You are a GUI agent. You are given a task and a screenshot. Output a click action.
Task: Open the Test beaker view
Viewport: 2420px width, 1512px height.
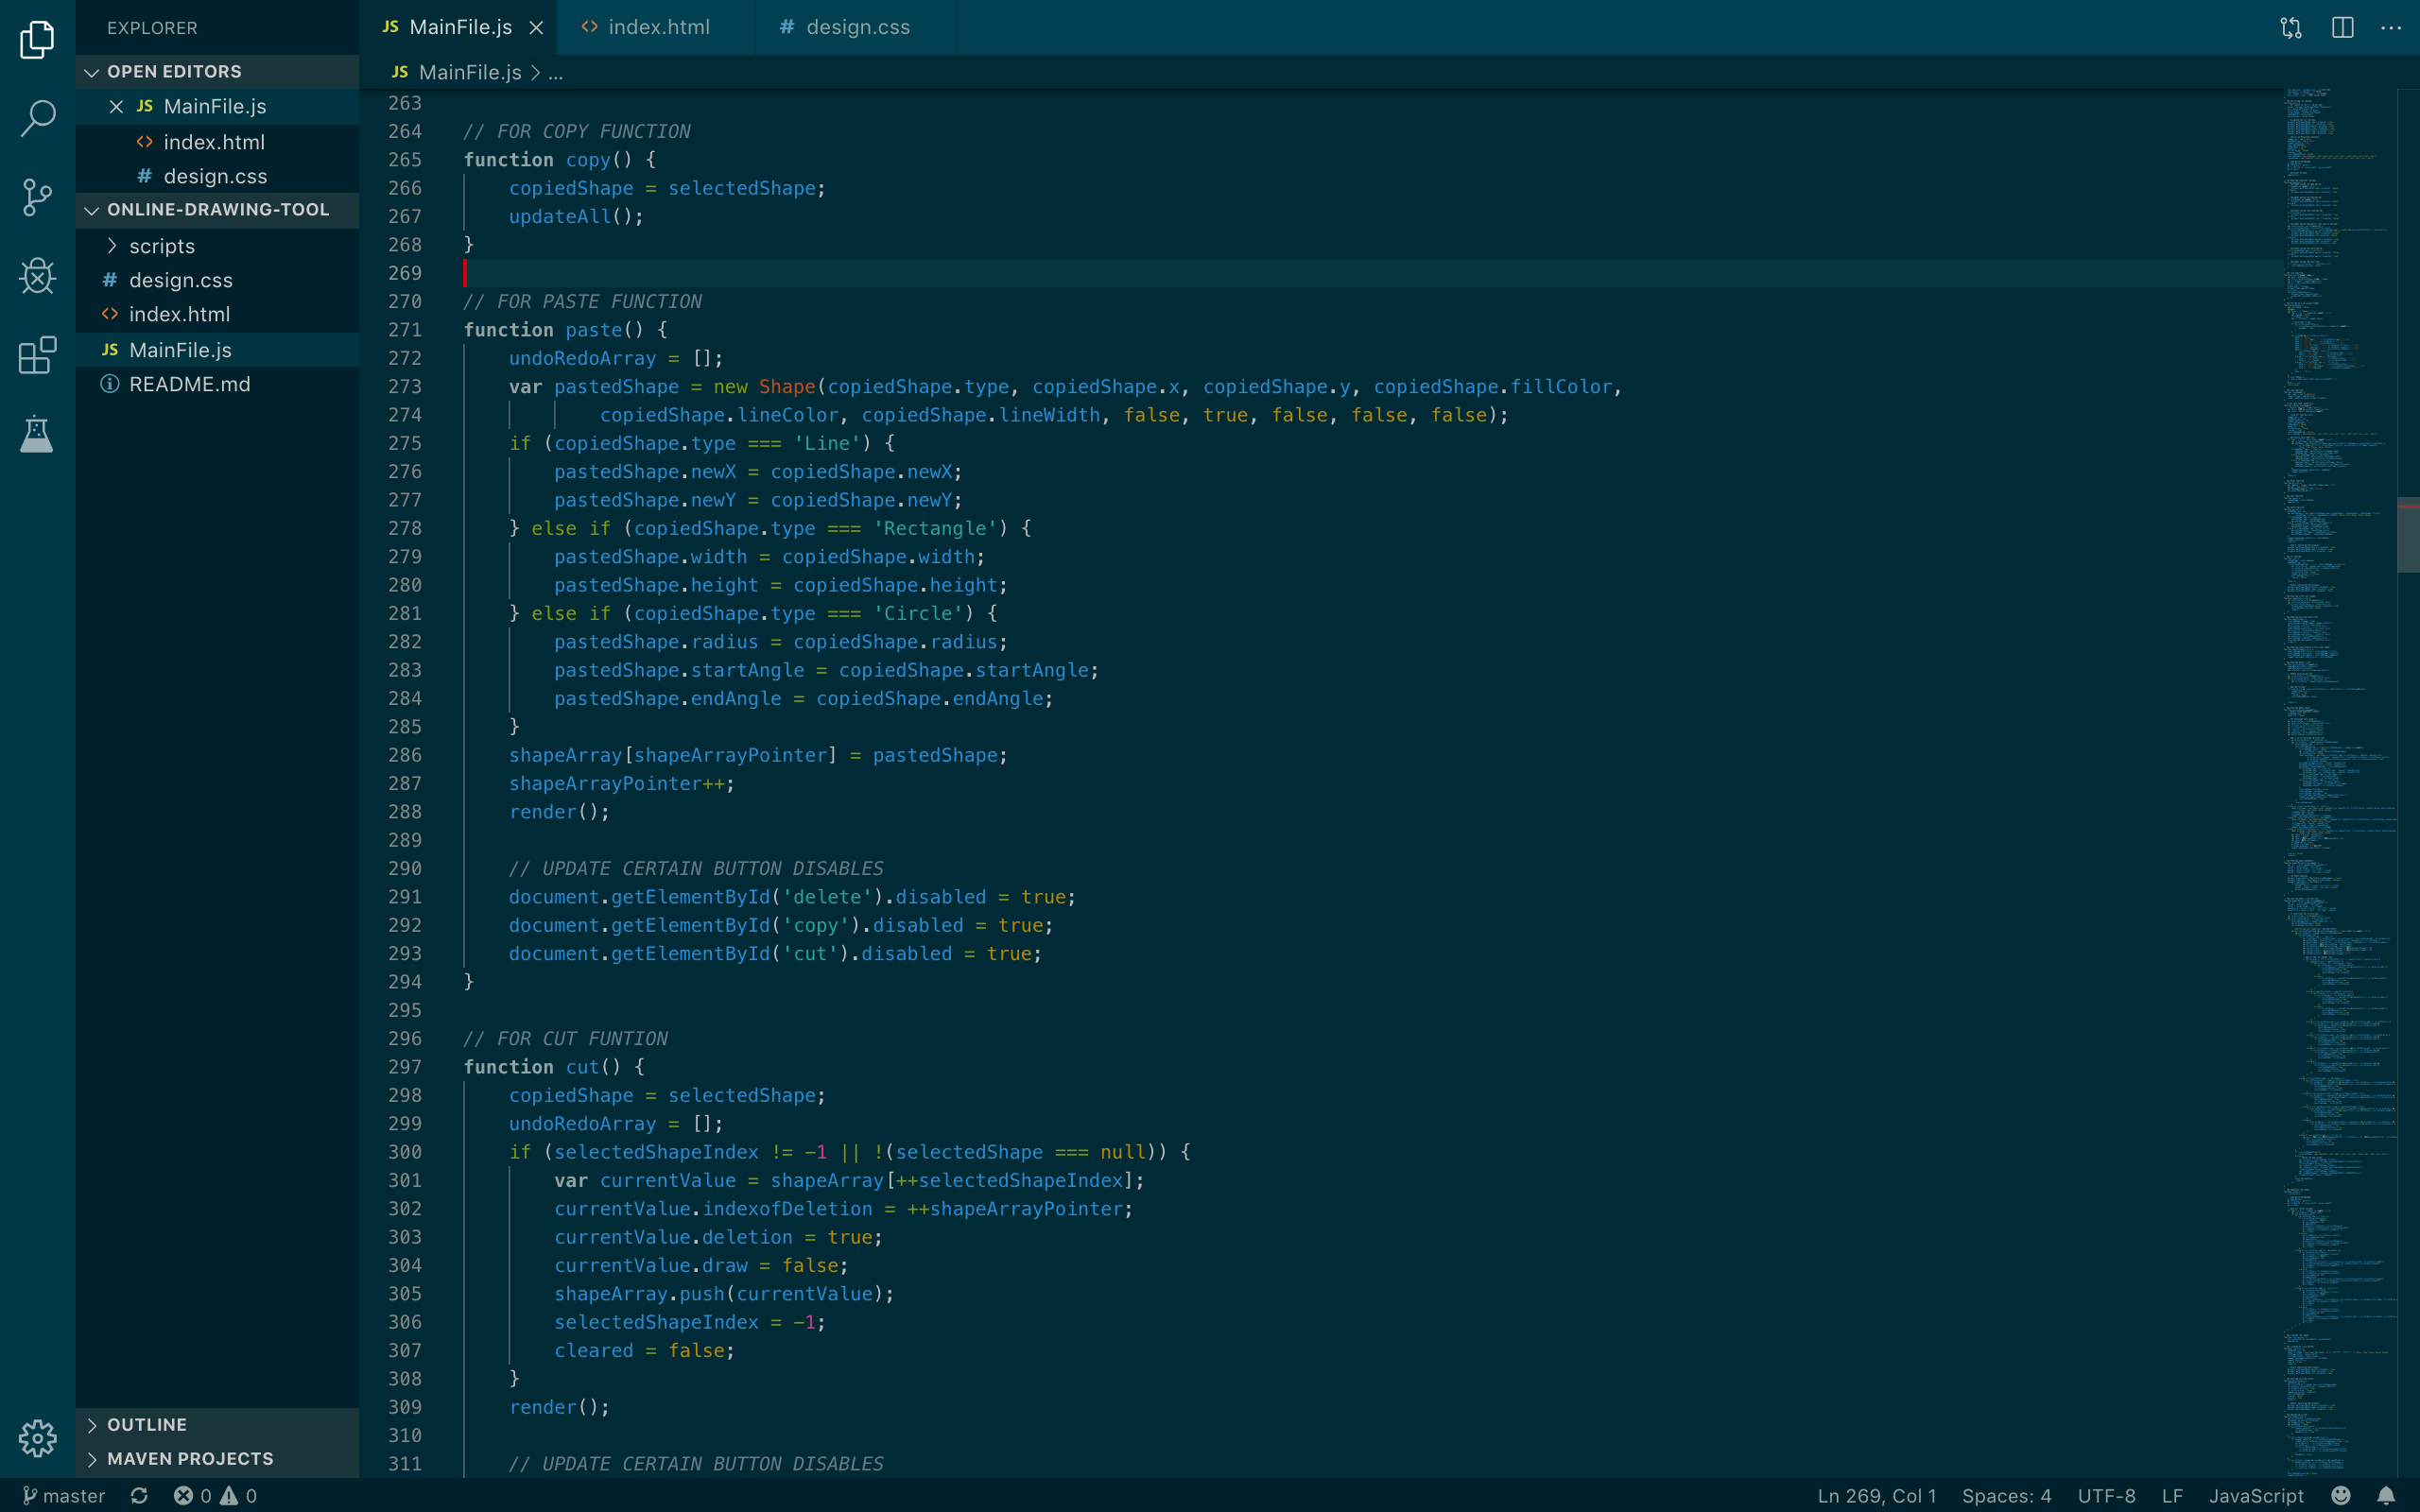click(x=37, y=434)
